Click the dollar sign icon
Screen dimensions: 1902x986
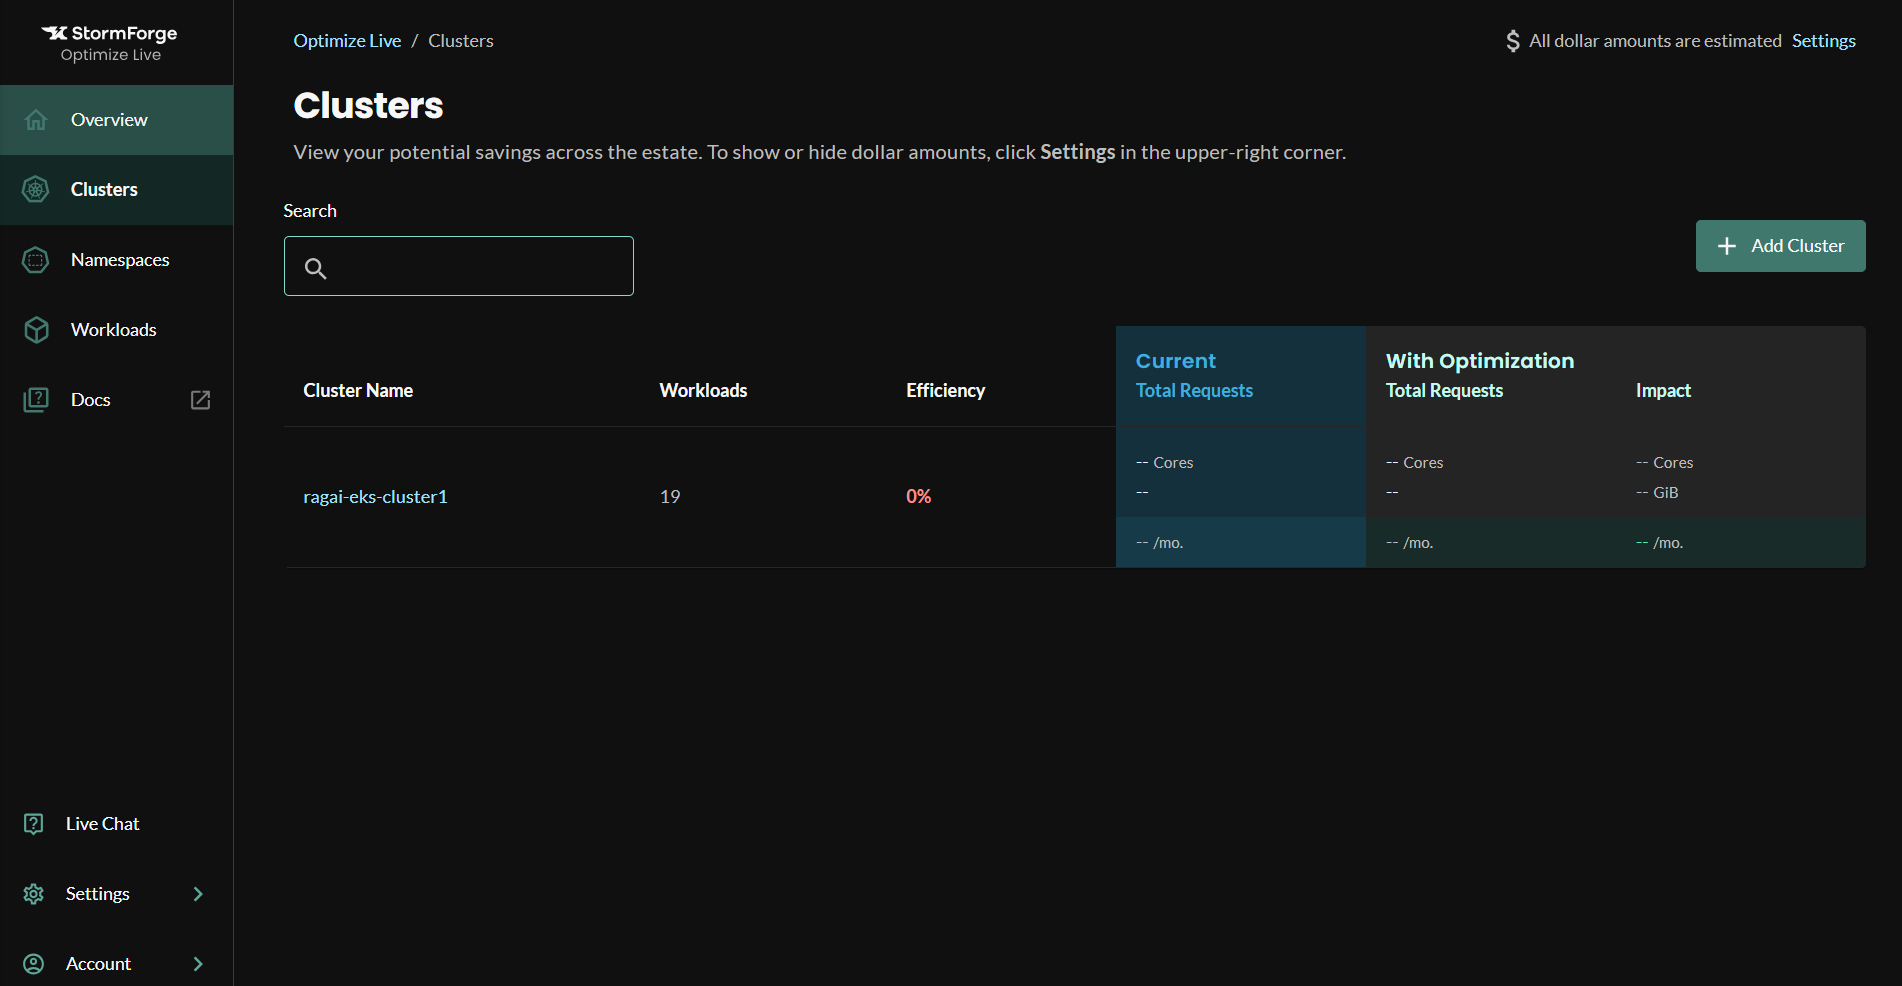pos(1513,41)
